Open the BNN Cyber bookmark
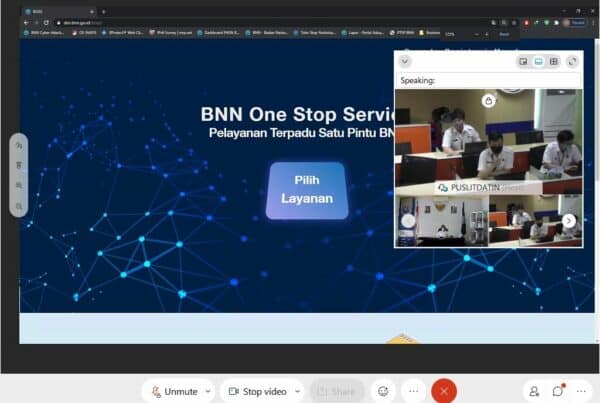Viewport: 600px width, 403px height. (x=44, y=33)
